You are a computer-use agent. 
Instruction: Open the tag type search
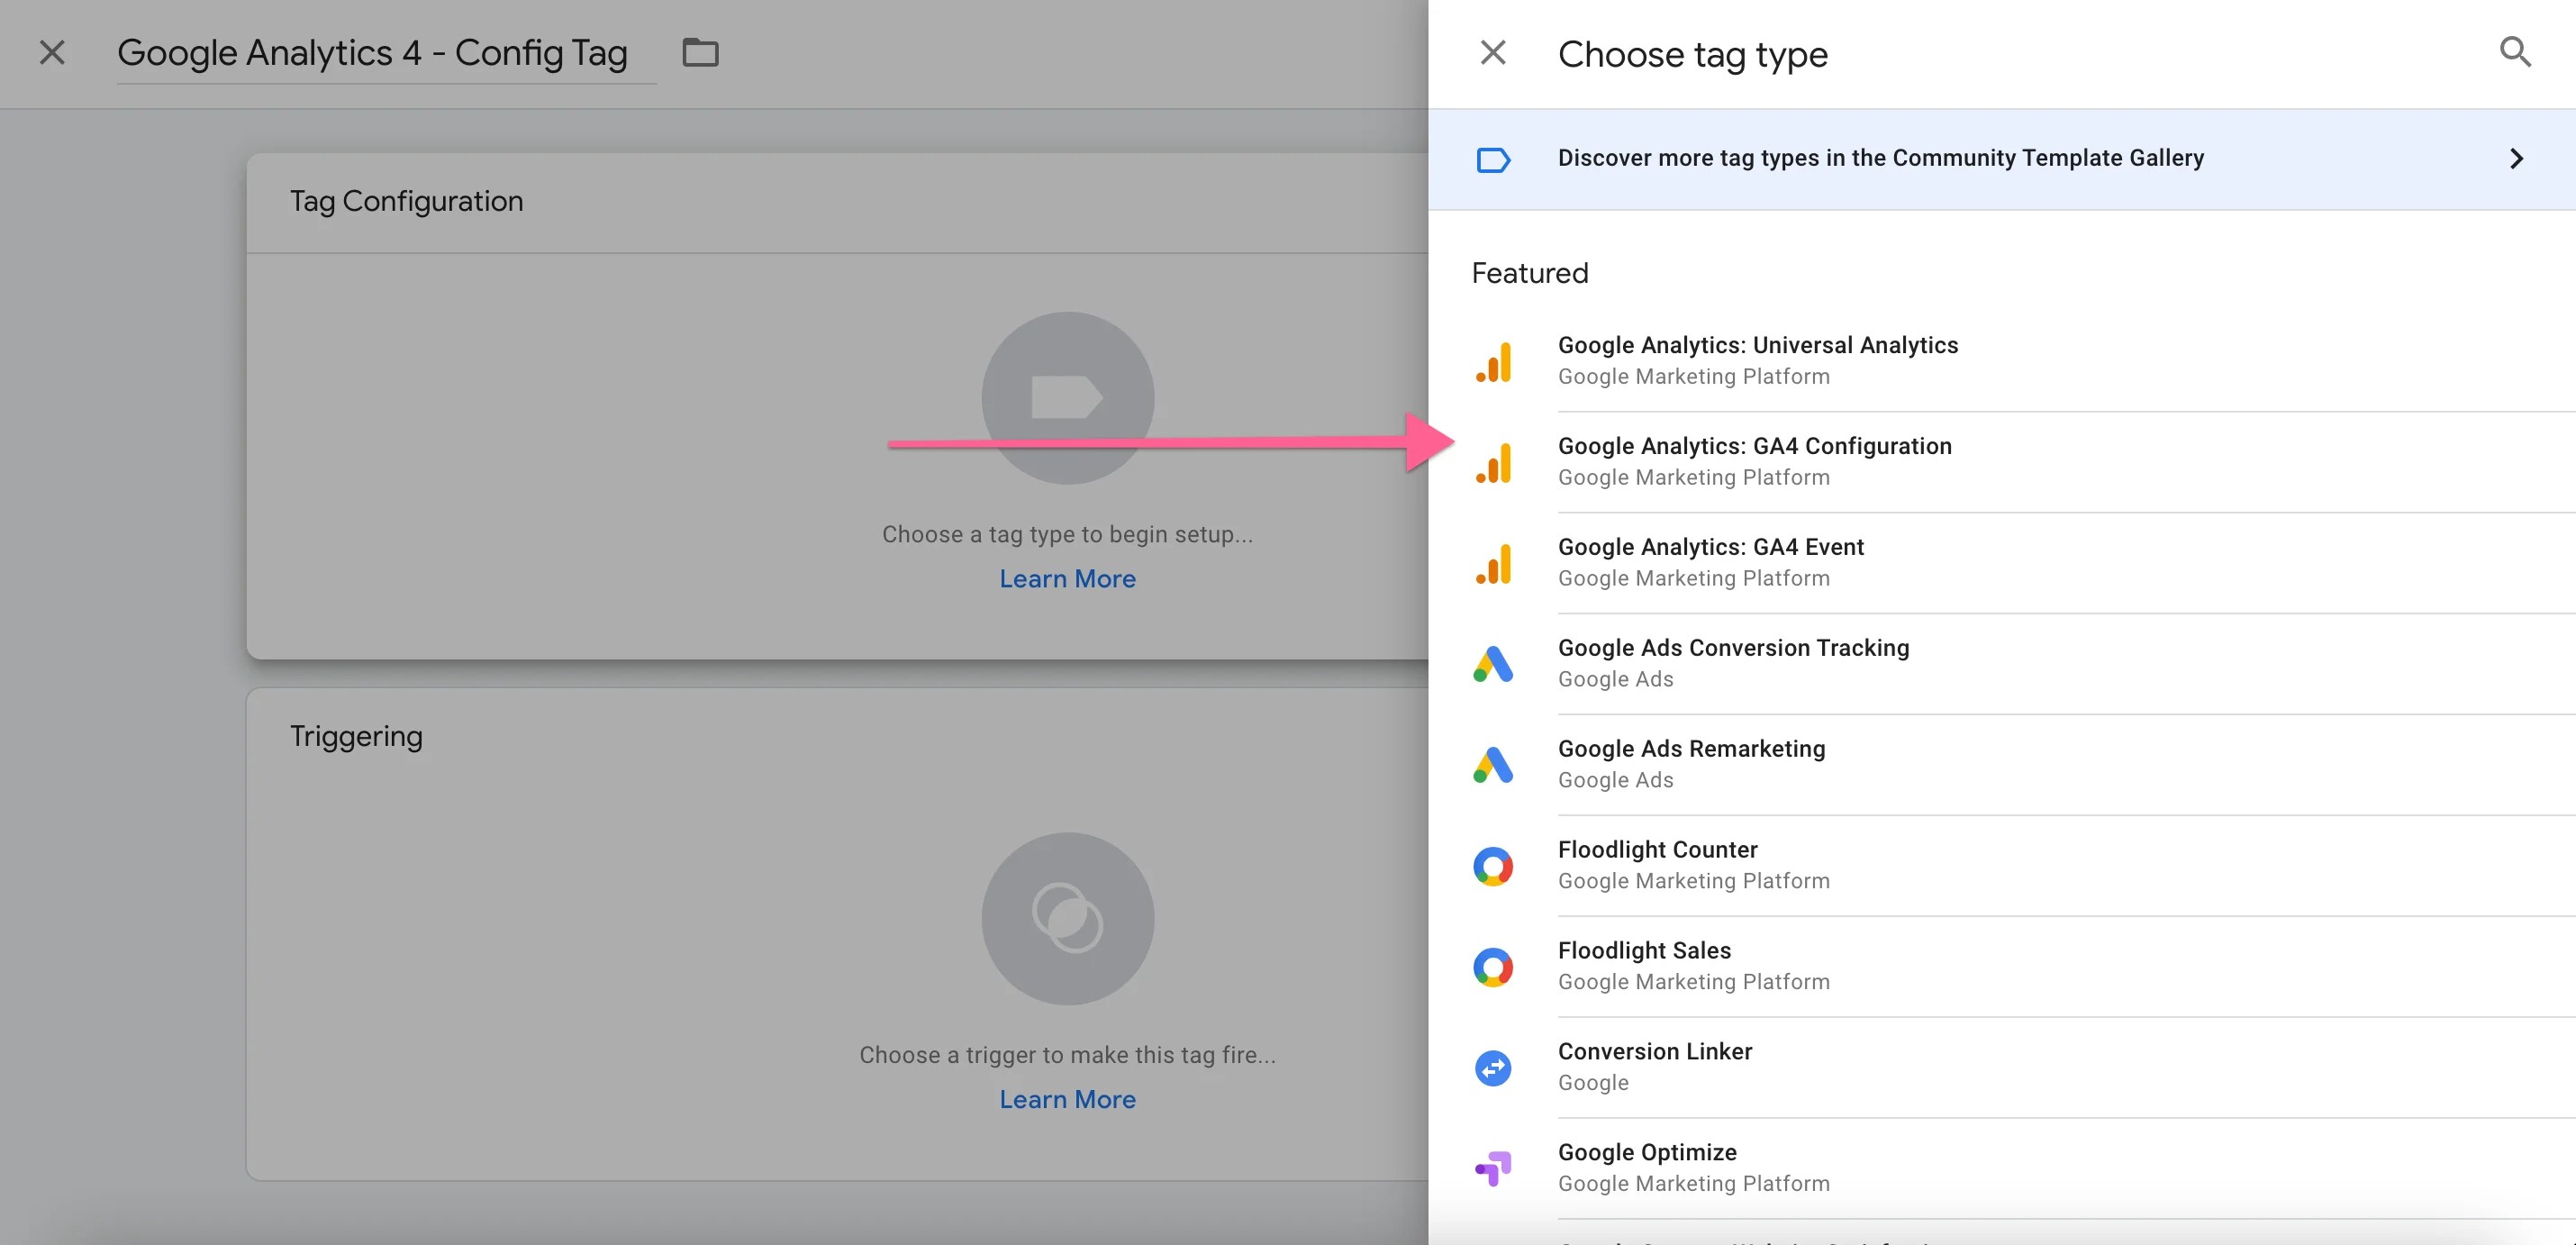[x=2515, y=52]
